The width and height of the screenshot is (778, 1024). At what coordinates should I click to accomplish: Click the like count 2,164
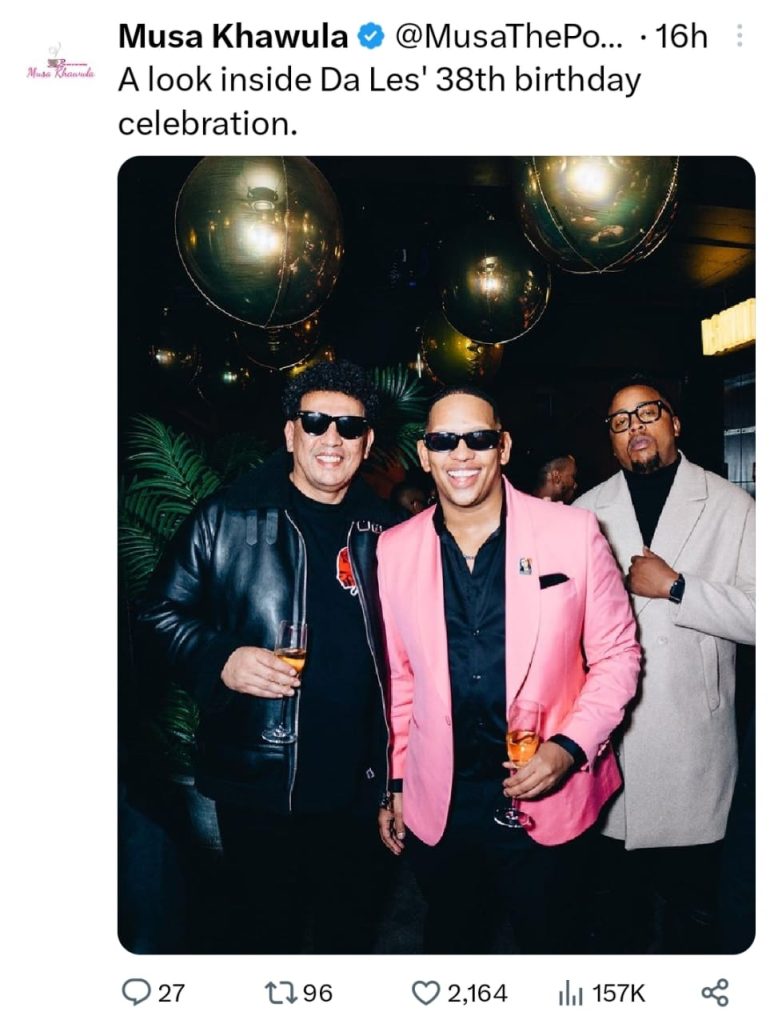(x=477, y=993)
